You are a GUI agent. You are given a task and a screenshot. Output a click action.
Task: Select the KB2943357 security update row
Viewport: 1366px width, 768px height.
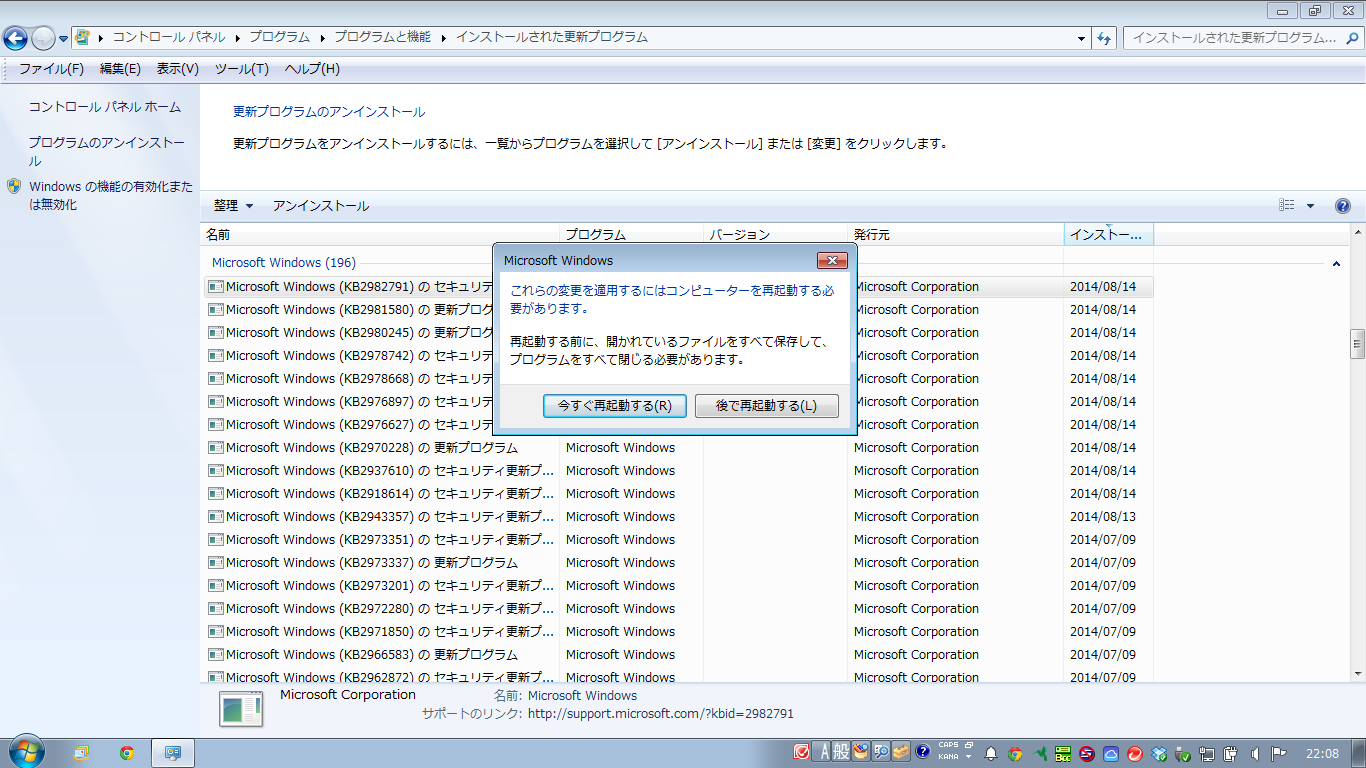pos(677,517)
